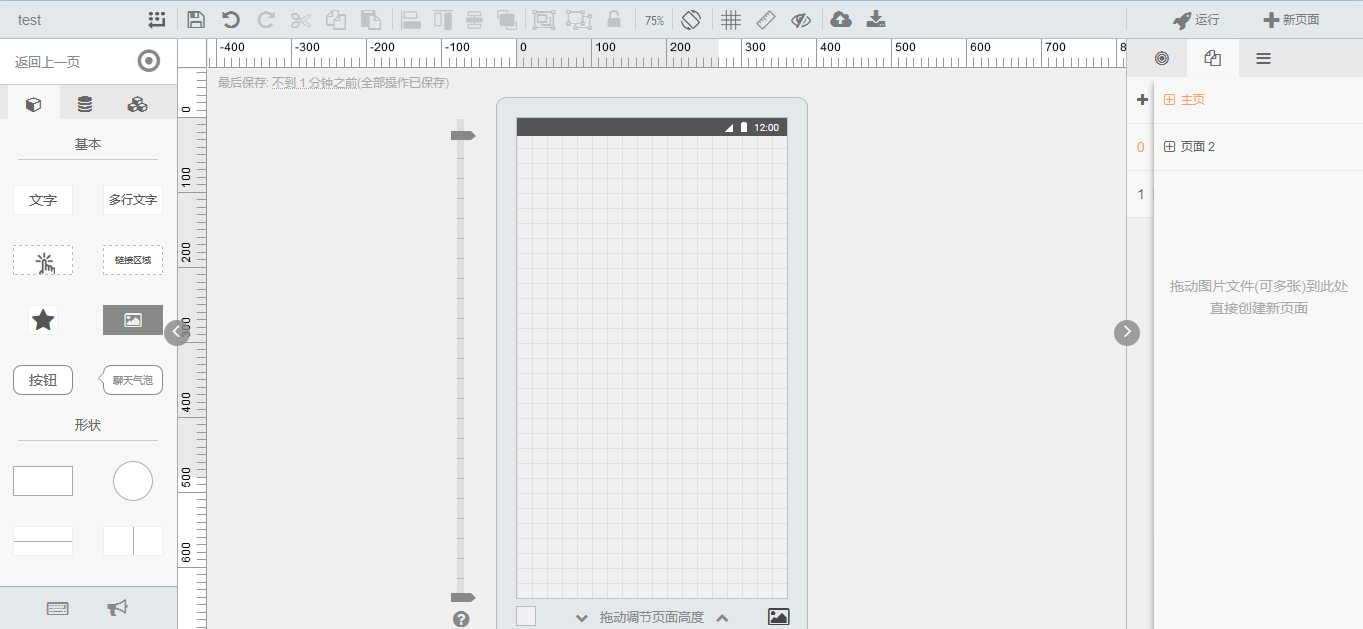Undo the last action
This screenshot has height=629, width=1363.
tap(231, 20)
